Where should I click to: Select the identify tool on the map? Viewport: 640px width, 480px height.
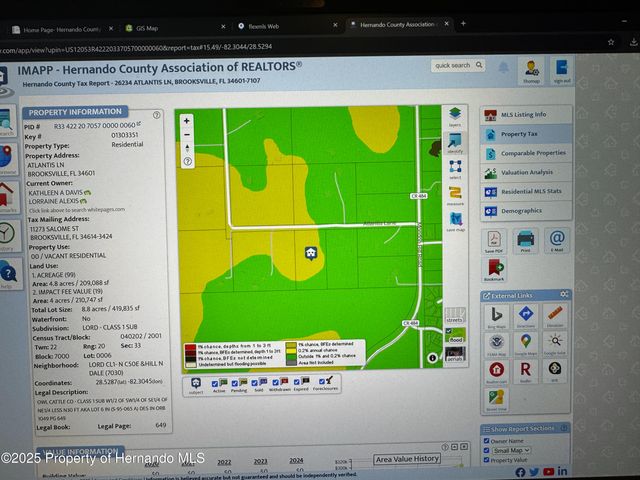(x=455, y=142)
